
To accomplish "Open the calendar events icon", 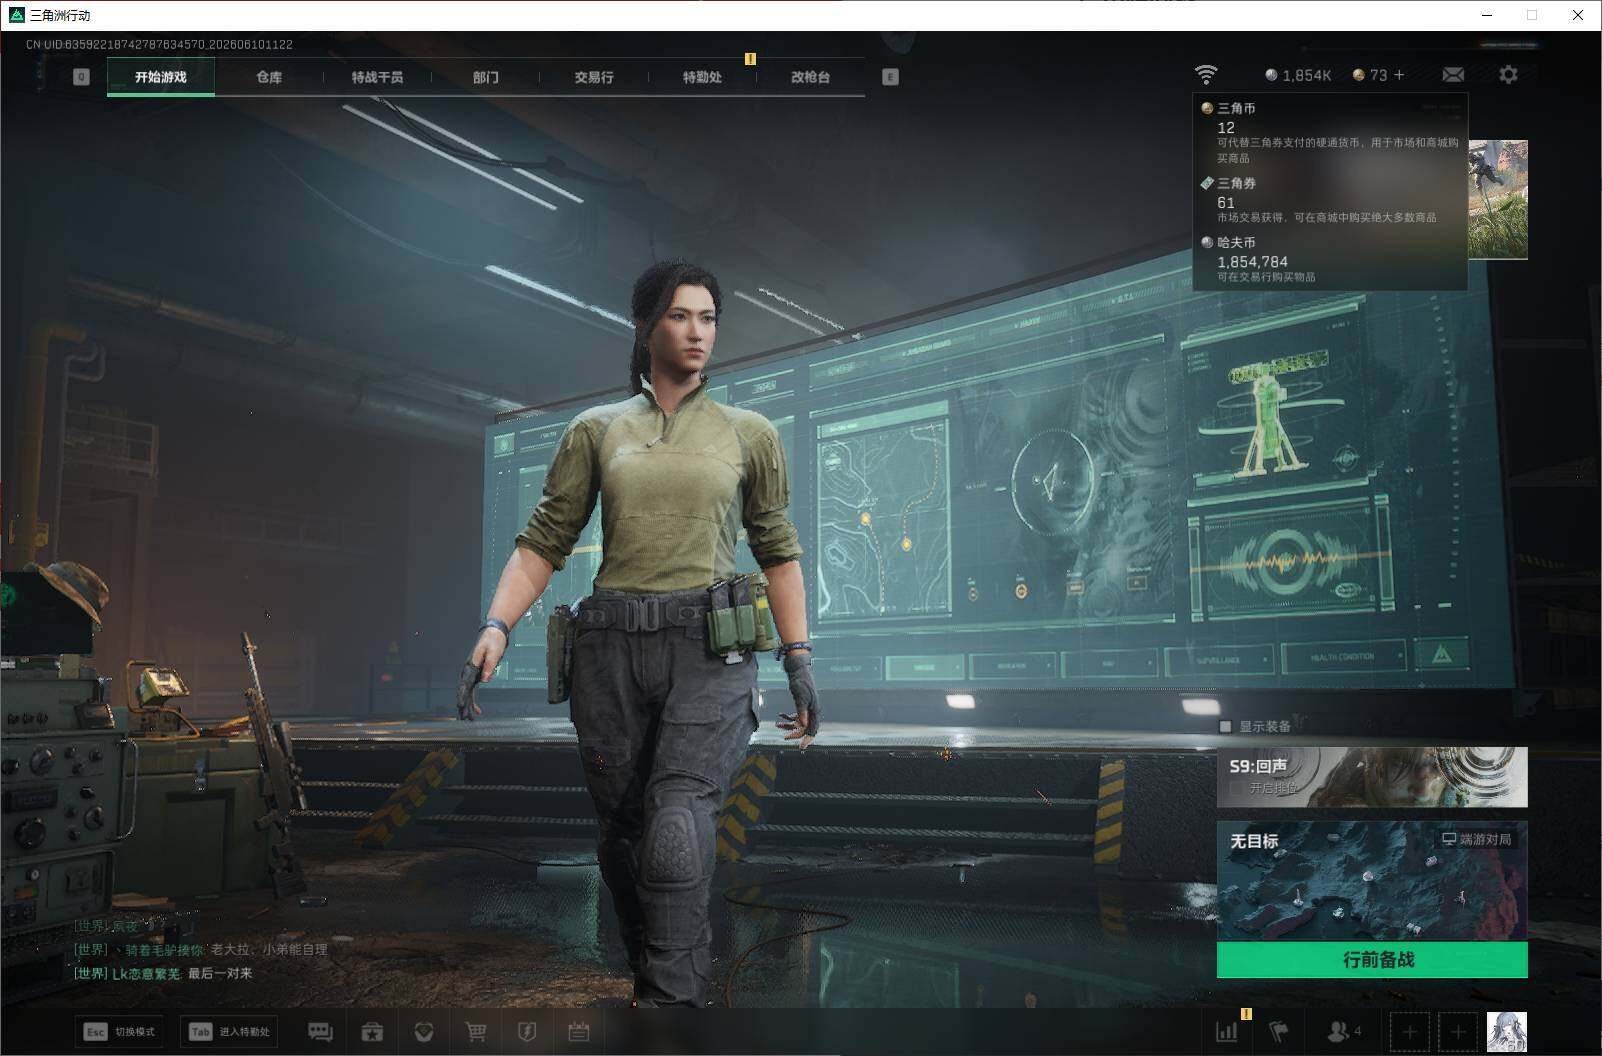I will pos(579,1032).
